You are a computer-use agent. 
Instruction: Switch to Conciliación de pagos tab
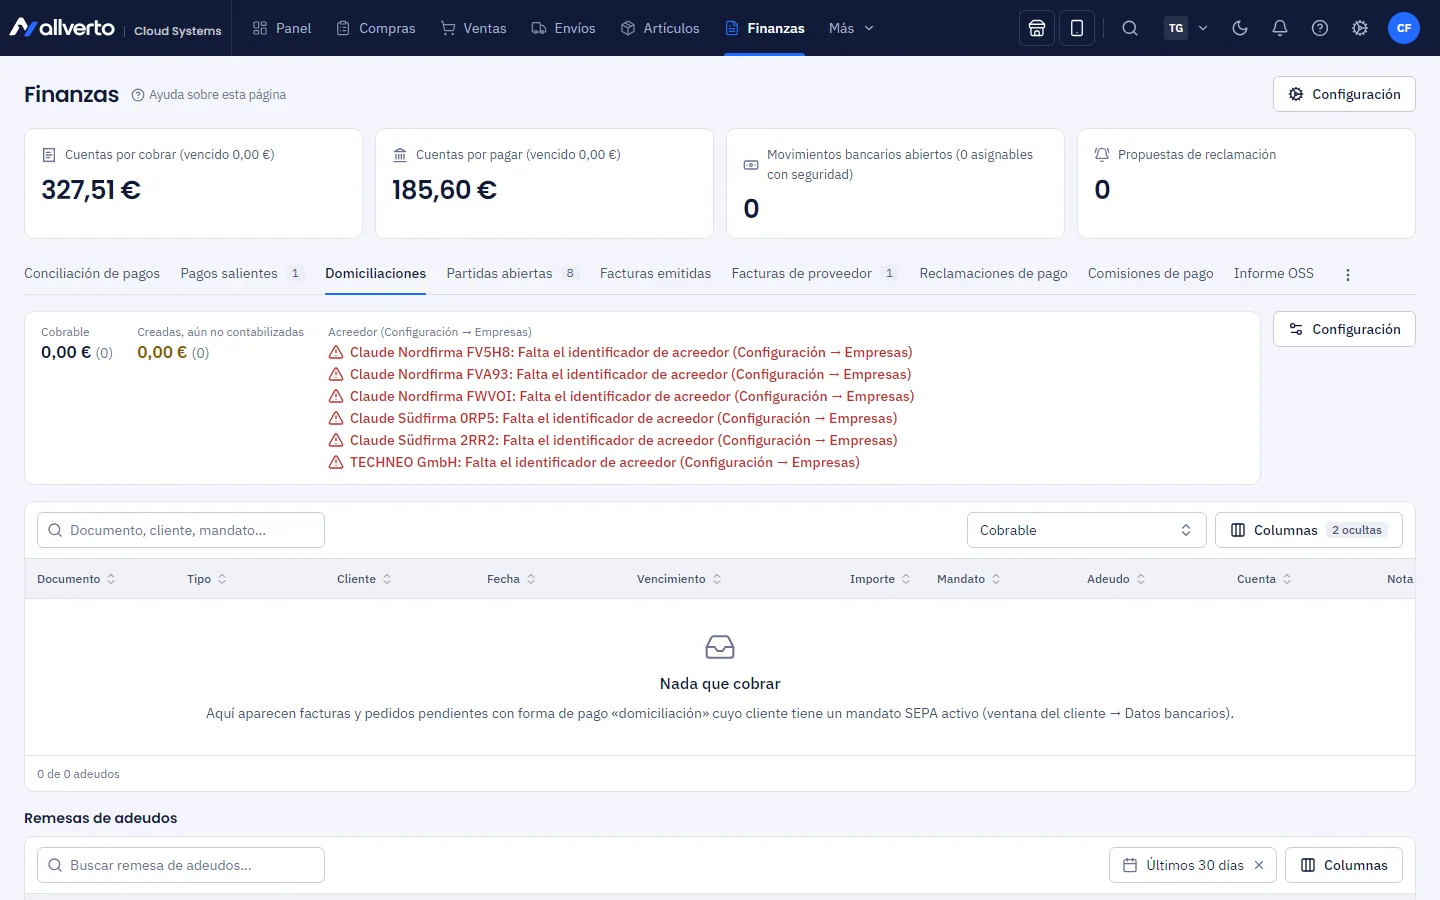(92, 273)
